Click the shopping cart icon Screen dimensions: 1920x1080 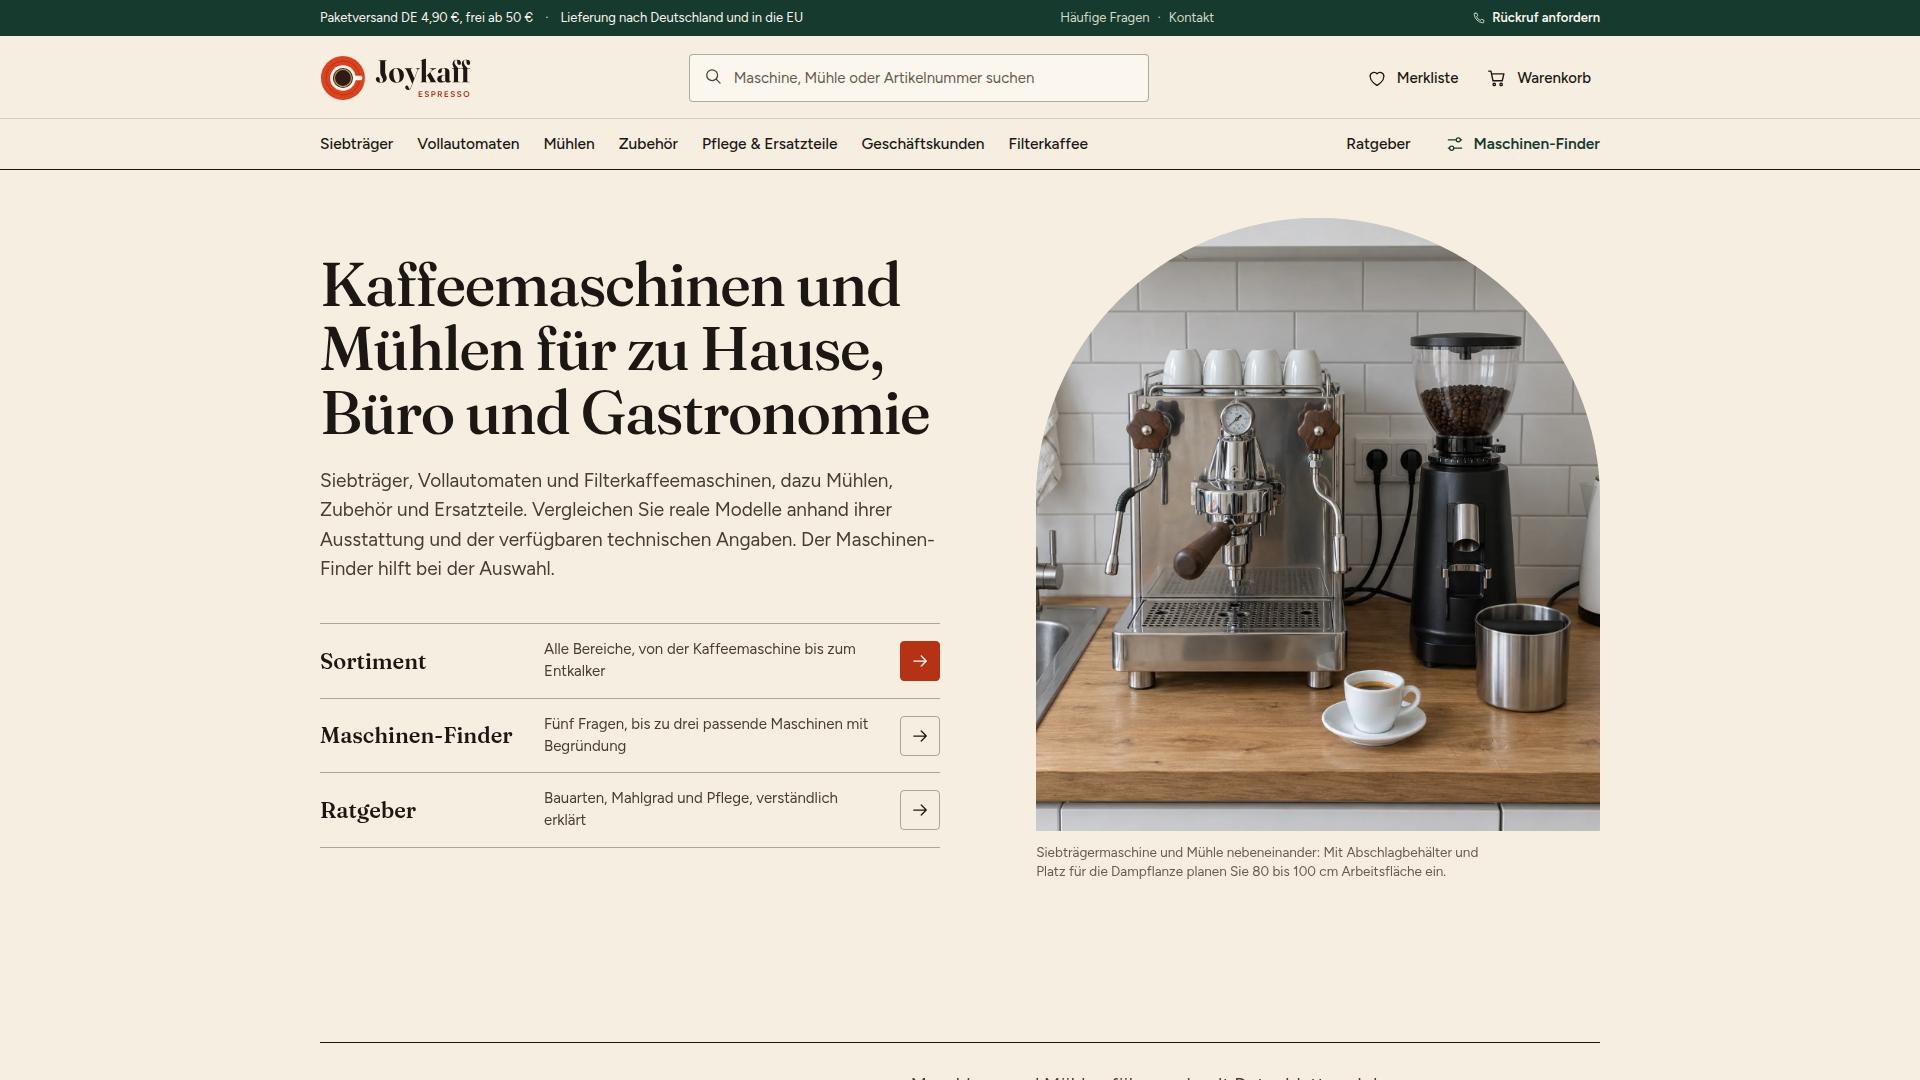tap(1497, 78)
